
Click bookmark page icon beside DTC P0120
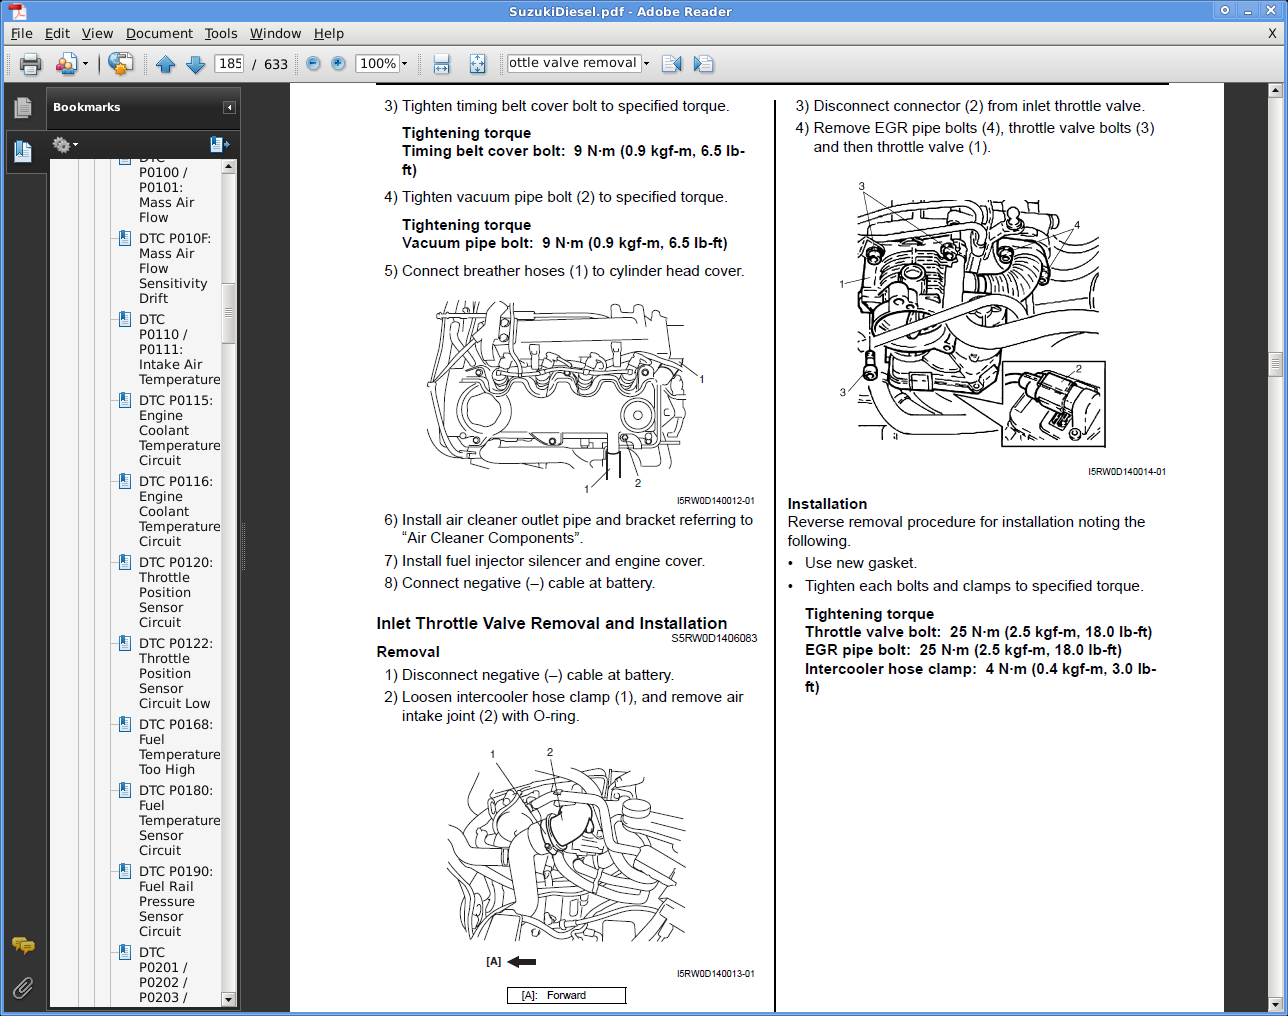[x=124, y=562]
